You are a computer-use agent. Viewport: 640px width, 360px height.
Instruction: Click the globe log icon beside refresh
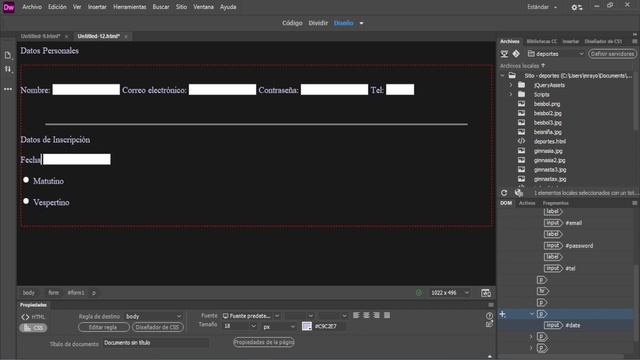coord(519,193)
